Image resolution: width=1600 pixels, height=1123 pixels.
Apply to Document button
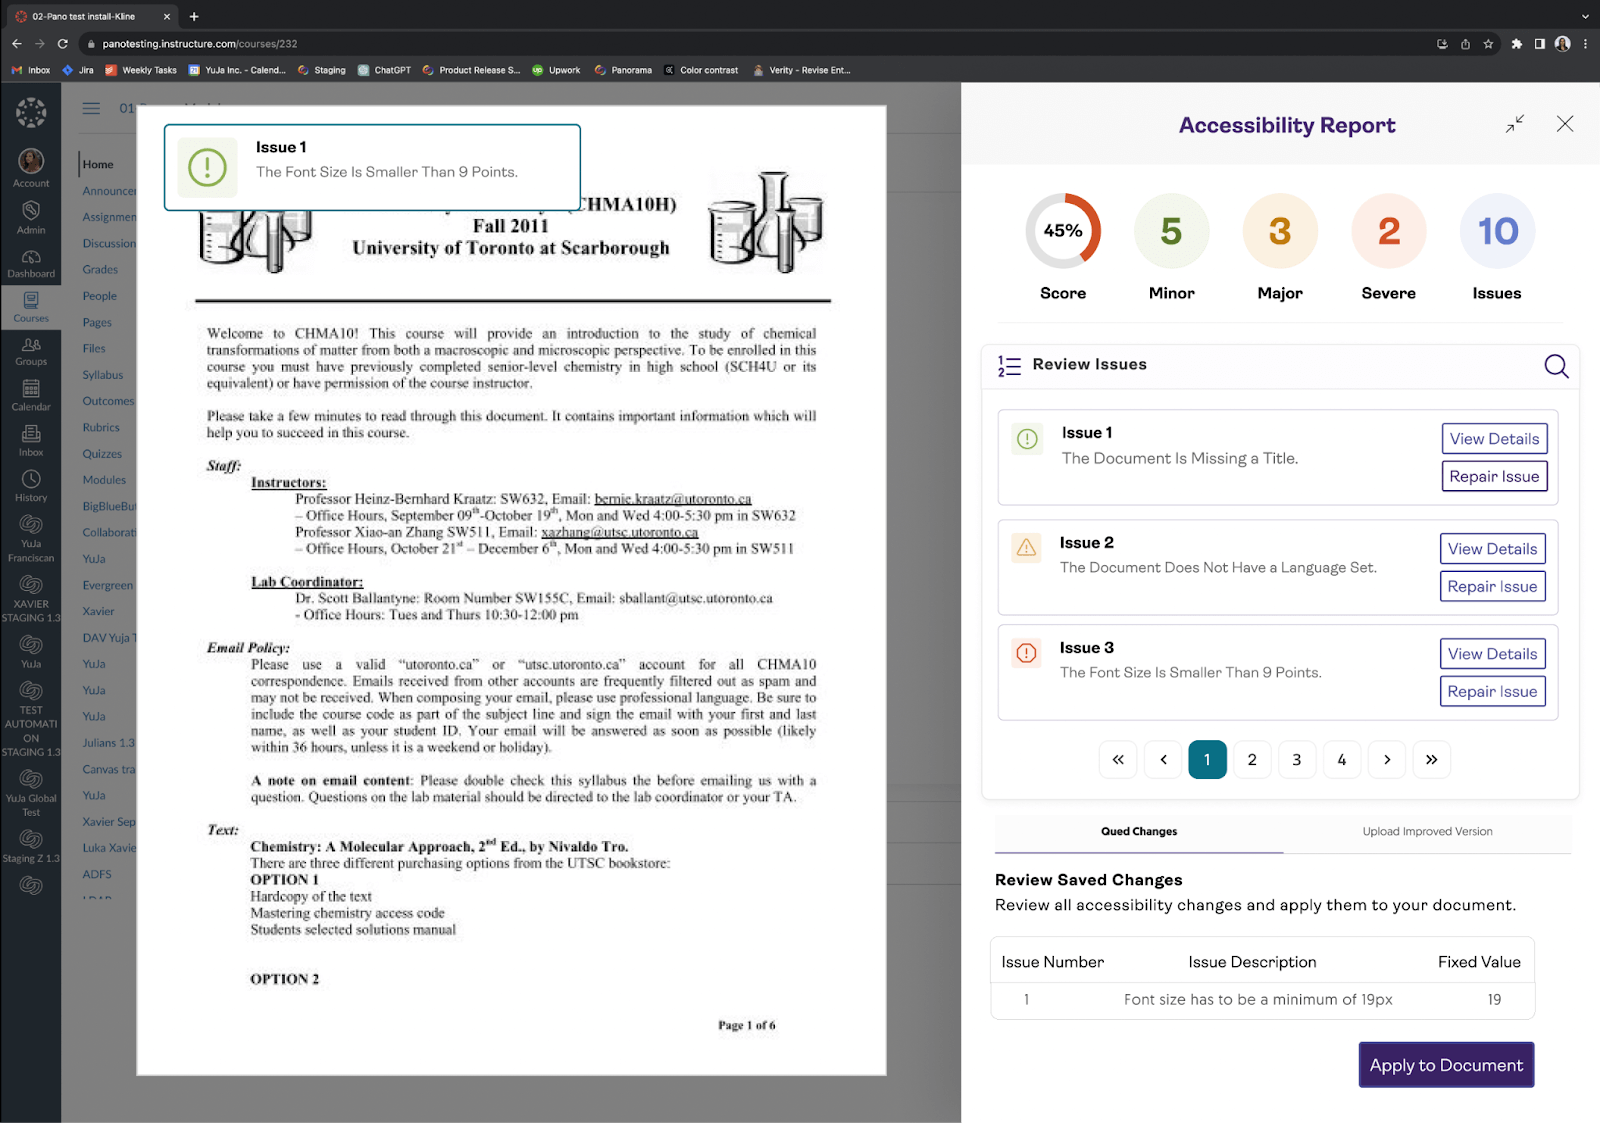click(1446, 1065)
